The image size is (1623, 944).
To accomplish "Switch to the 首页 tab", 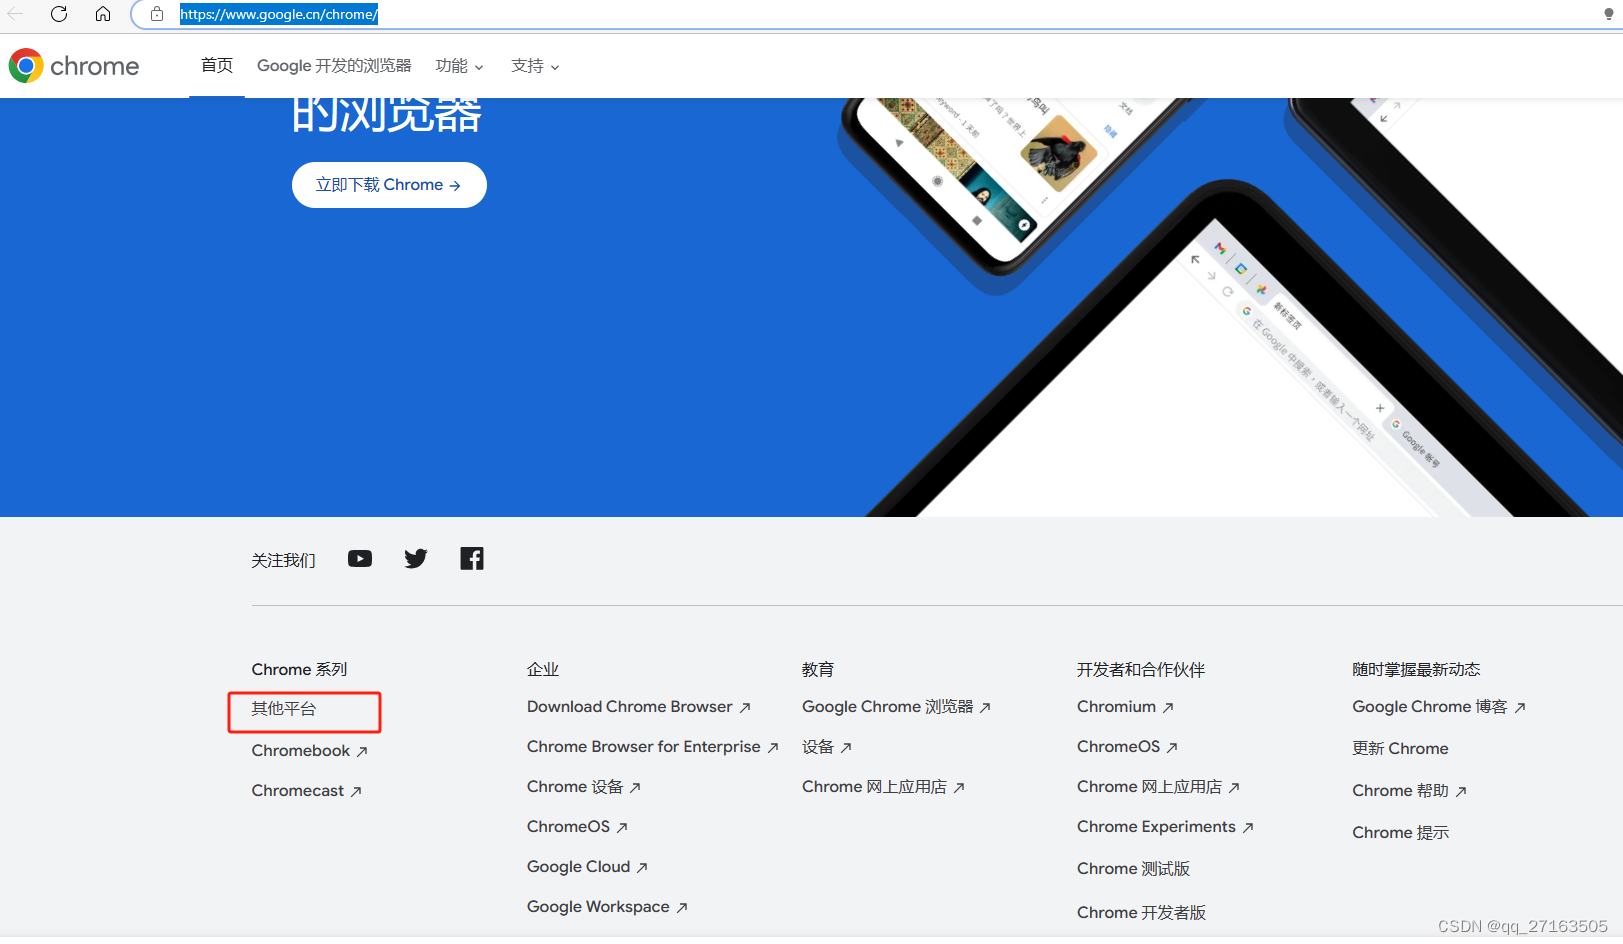I will coord(216,65).
